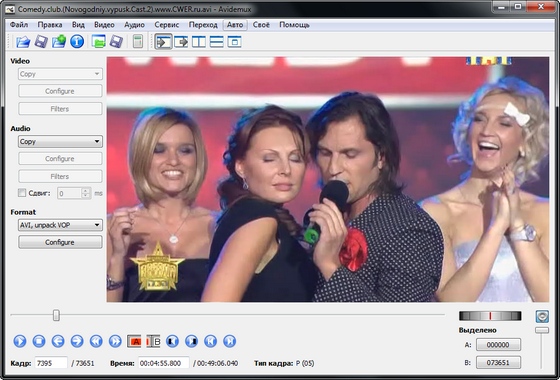The height and width of the screenshot is (380, 560).
Task: Enable the Сдвиг audio shift checkbox
Action: [22, 193]
